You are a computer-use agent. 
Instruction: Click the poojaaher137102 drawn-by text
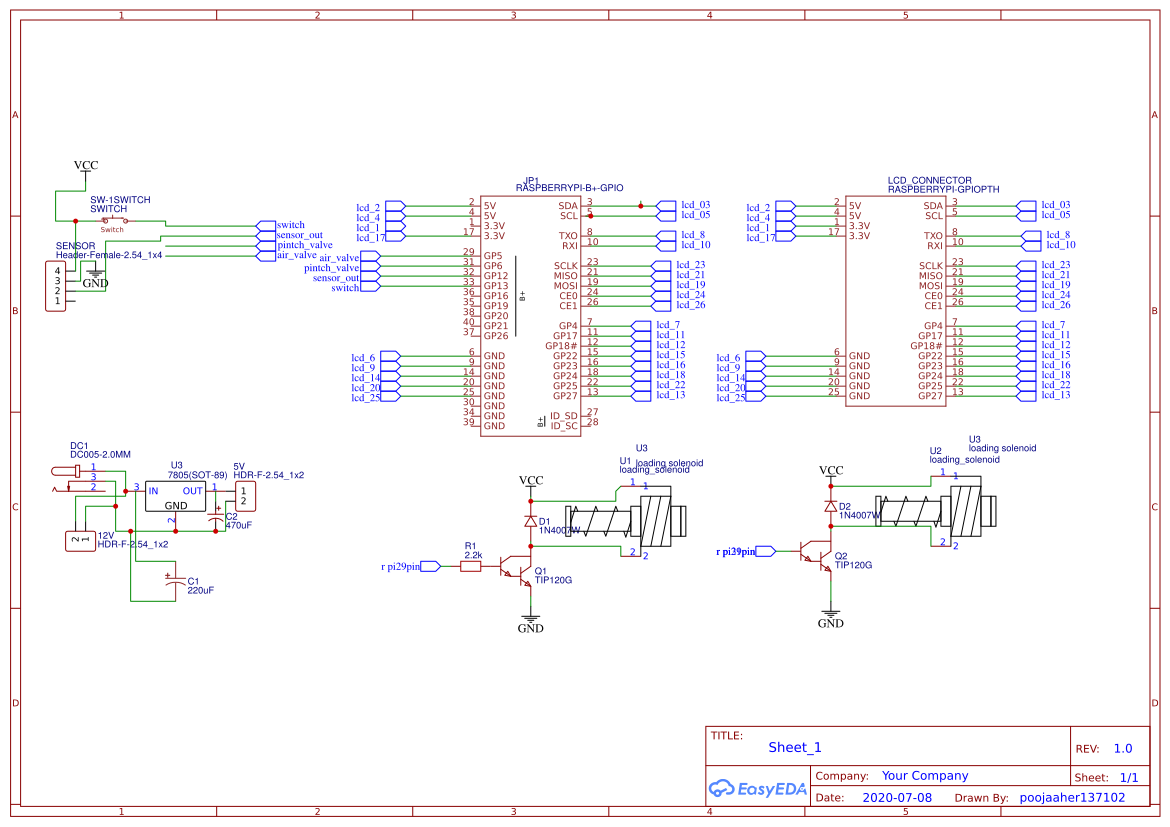(1072, 797)
